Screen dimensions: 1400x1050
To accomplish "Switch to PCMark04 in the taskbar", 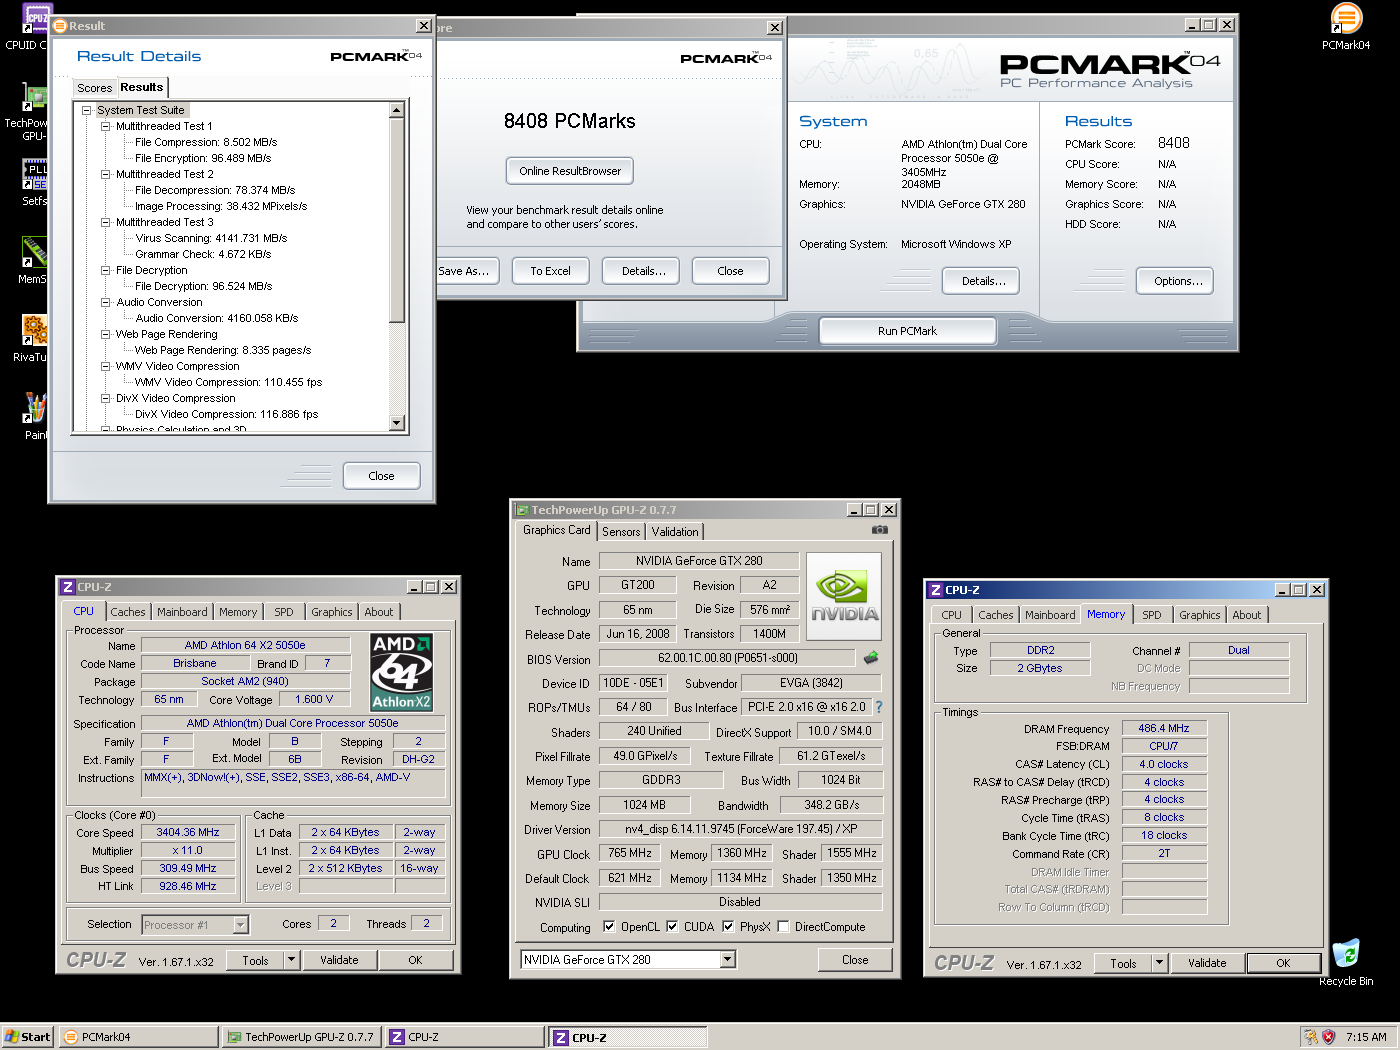I will pyautogui.click(x=138, y=1037).
